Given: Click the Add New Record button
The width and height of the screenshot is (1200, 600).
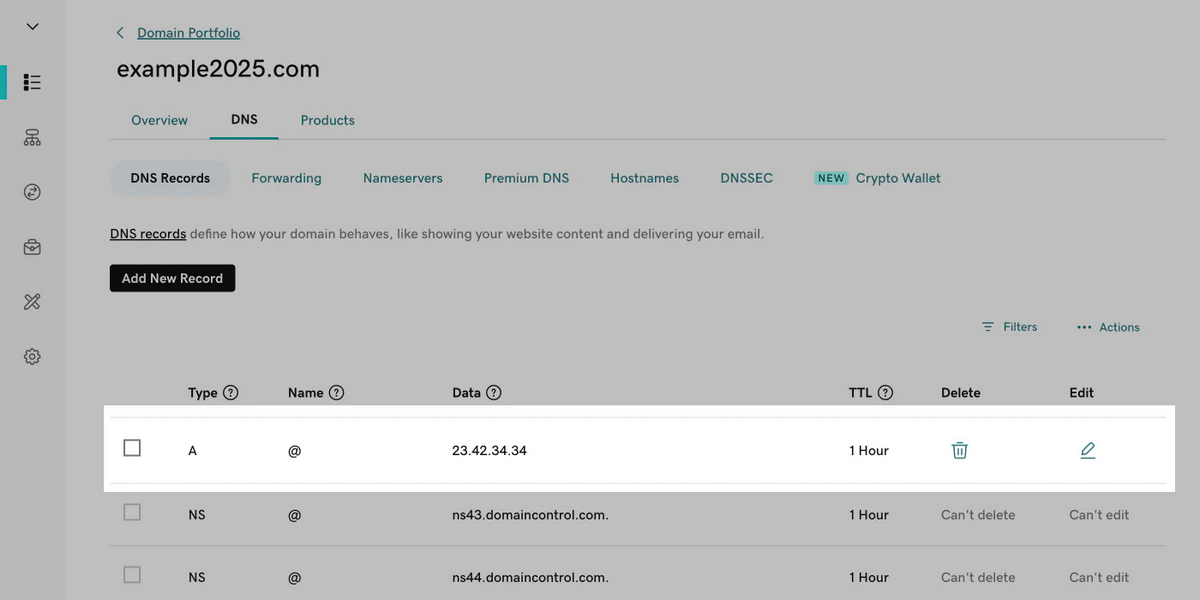Looking at the screenshot, I should click(172, 278).
